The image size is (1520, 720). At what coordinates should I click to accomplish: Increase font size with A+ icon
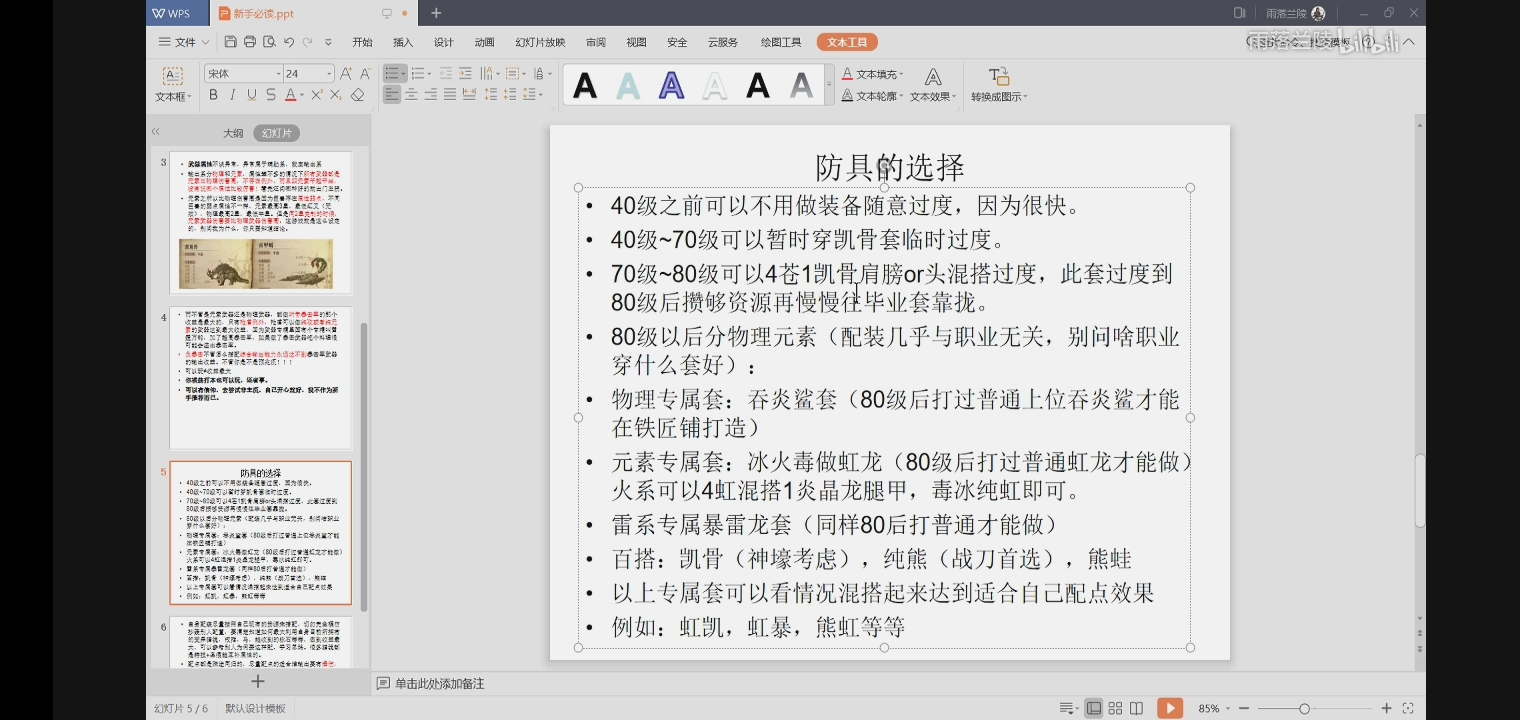pyautogui.click(x=346, y=74)
